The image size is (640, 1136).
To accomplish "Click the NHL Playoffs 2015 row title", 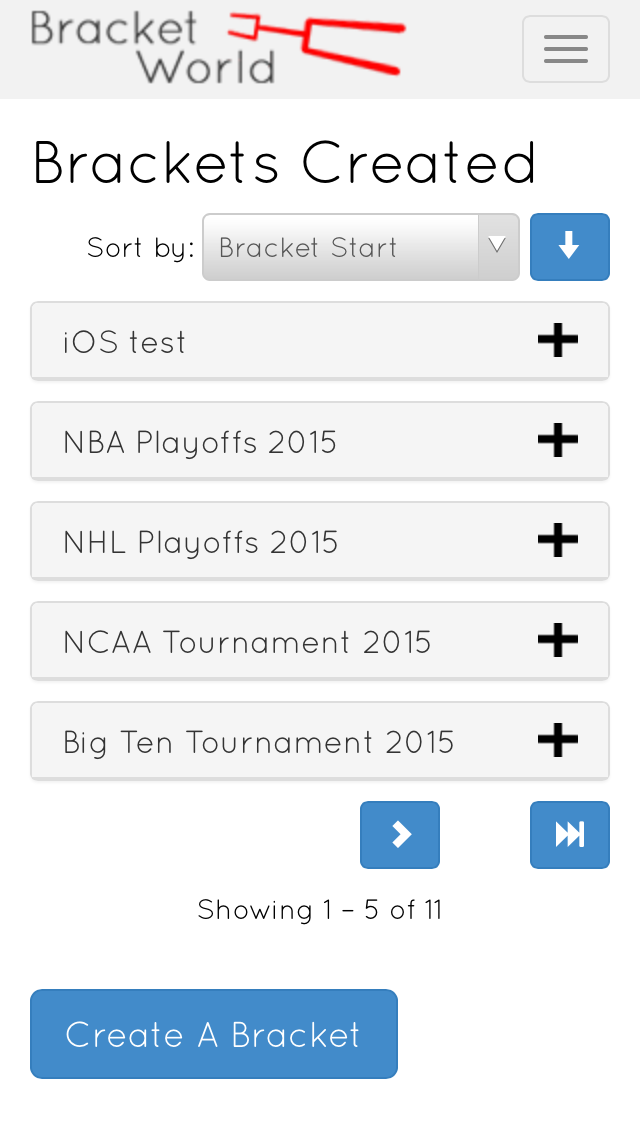I will [x=201, y=542].
